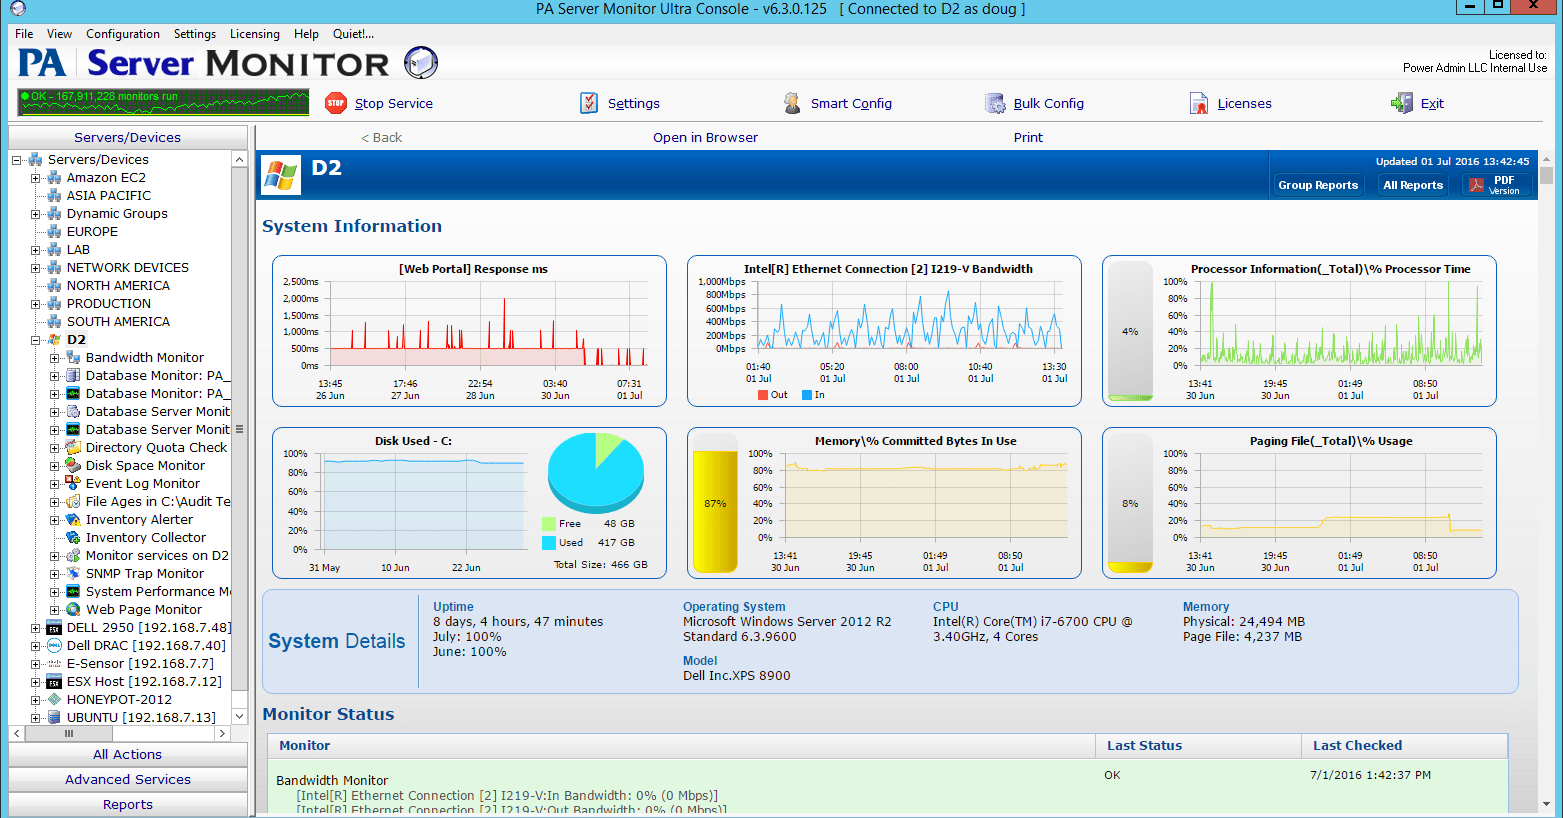Open the View menu
The width and height of the screenshot is (1563, 818).
coord(59,33)
